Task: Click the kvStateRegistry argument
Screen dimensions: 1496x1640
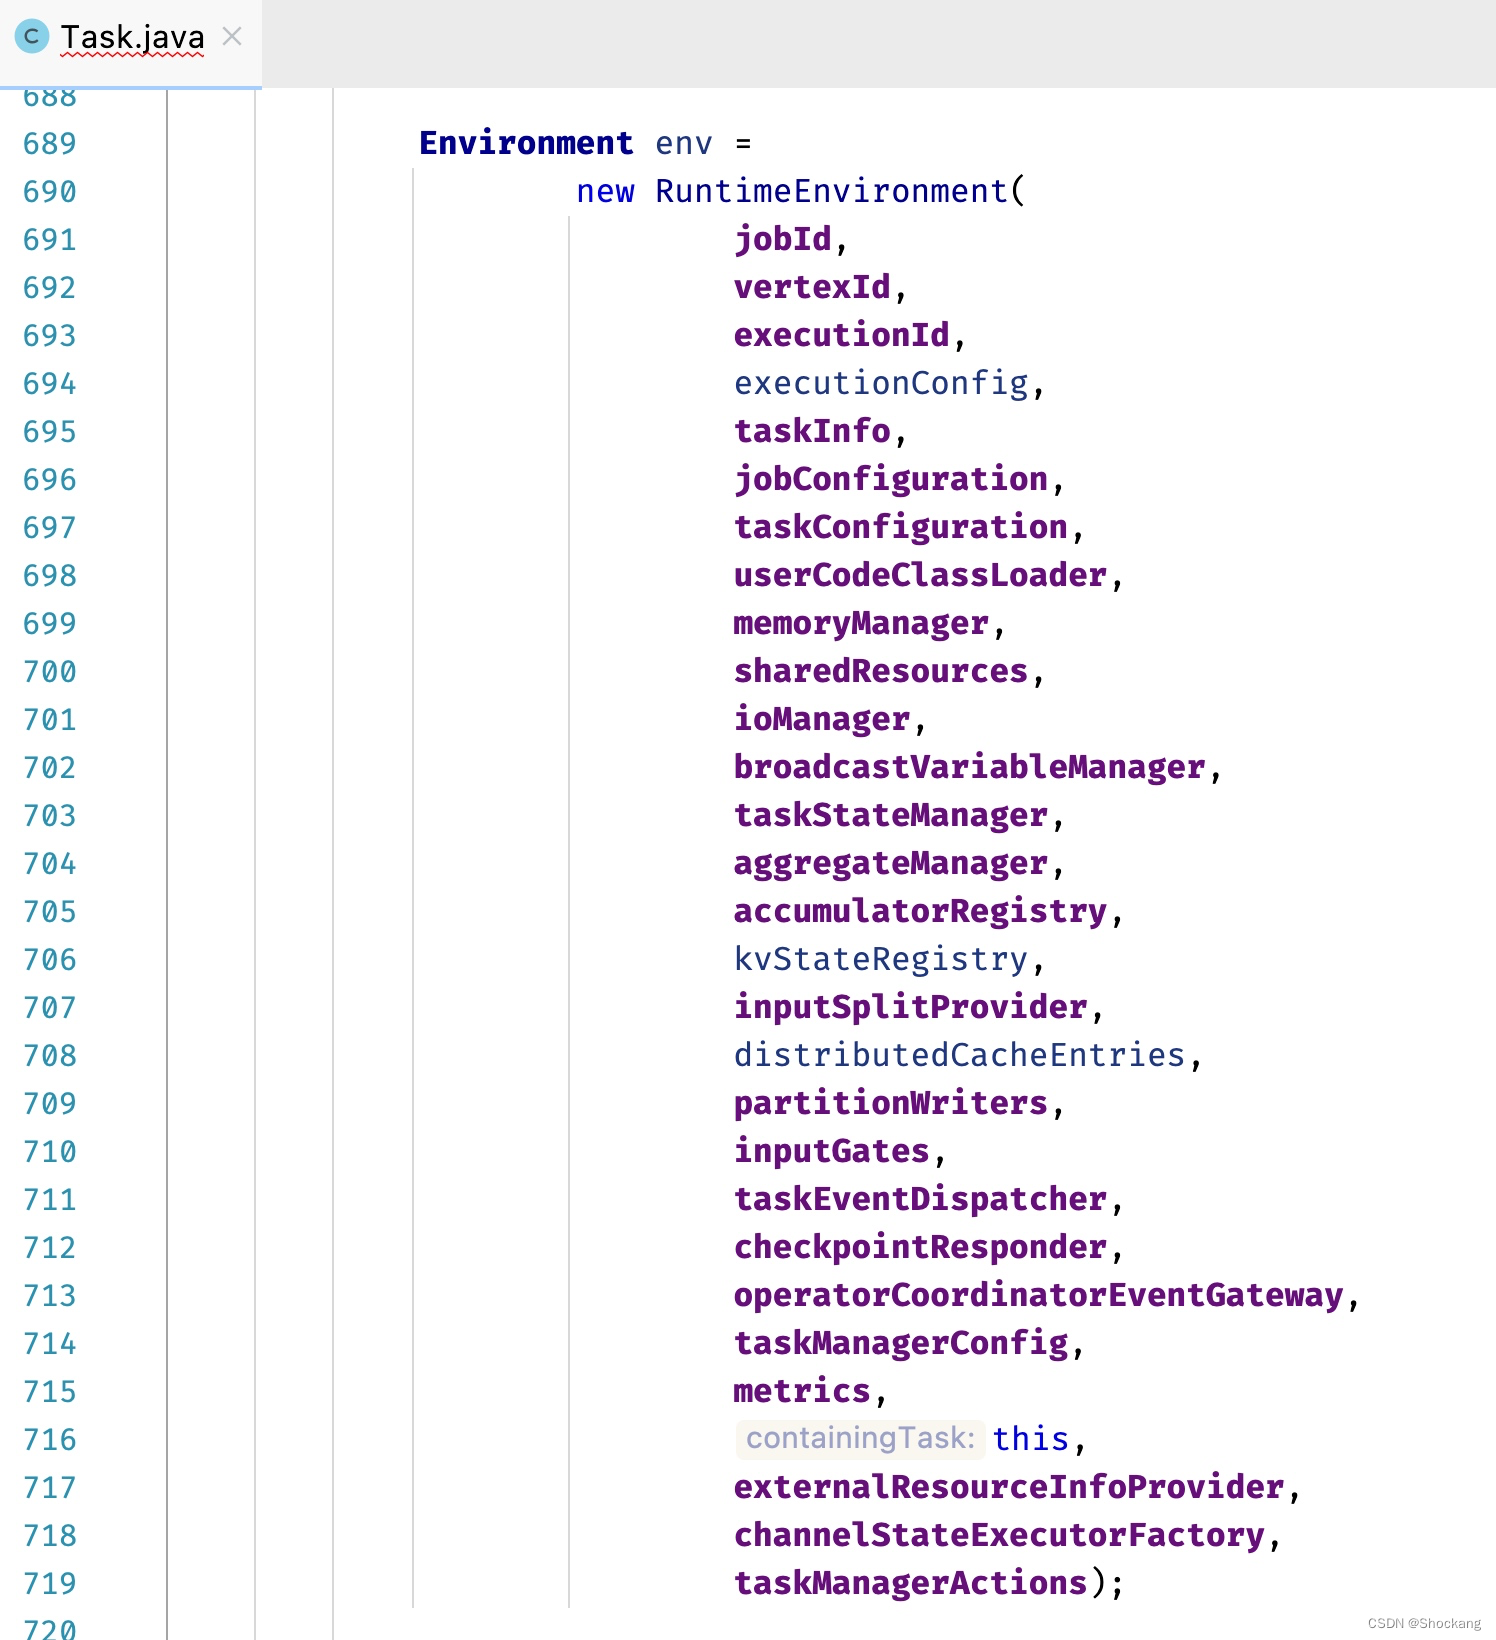Action: (x=881, y=960)
